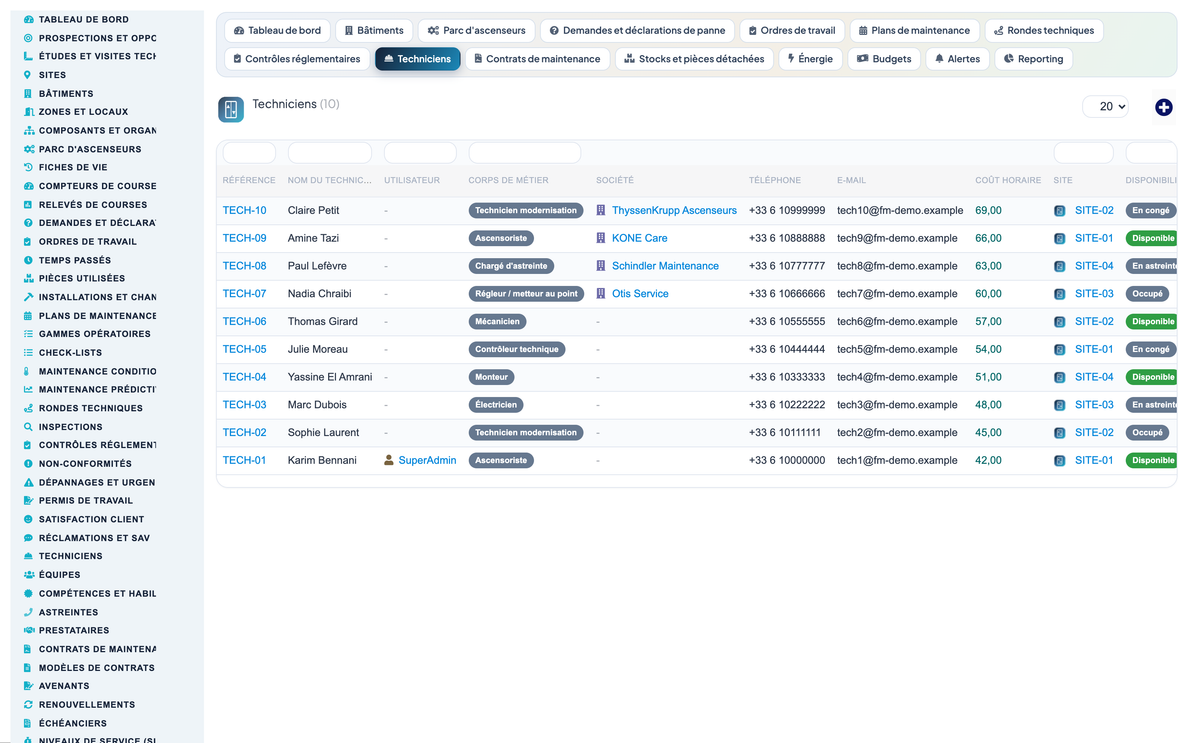Click the Échéanciers sidebar icon
The width and height of the screenshot is (1200, 743).
(x=28, y=723)
